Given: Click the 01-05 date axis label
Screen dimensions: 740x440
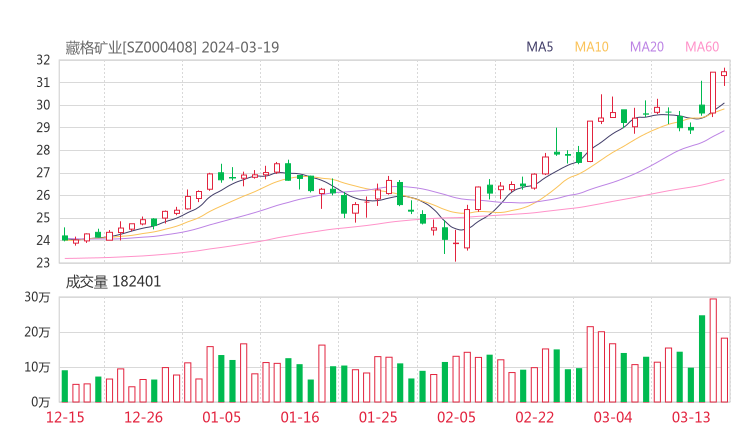Looking at the screenshot, I should (221, 417).
